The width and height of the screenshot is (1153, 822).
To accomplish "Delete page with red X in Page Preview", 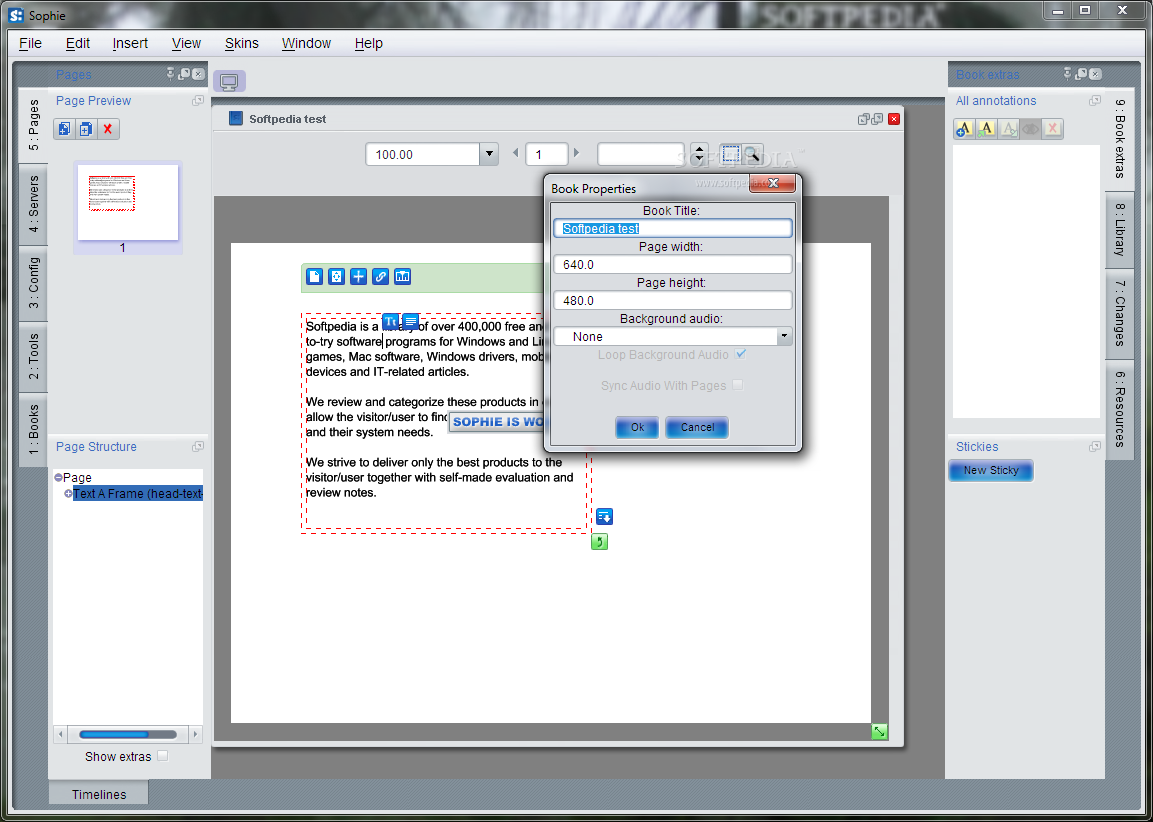I will [108, 129].
